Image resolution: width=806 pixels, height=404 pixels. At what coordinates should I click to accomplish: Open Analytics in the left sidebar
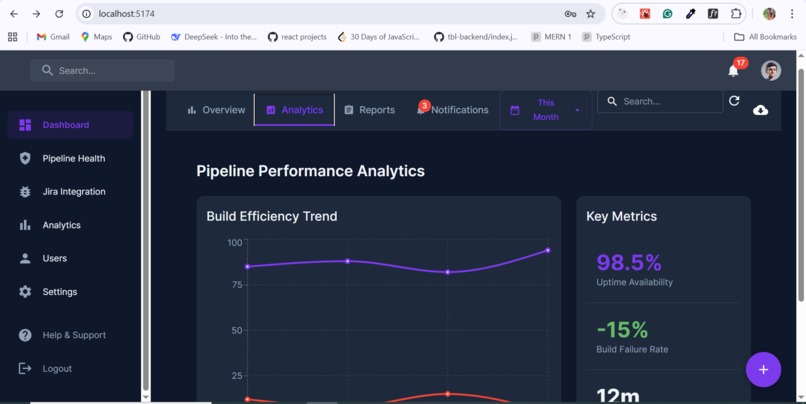pyautogui.click(x=70, y=225)
